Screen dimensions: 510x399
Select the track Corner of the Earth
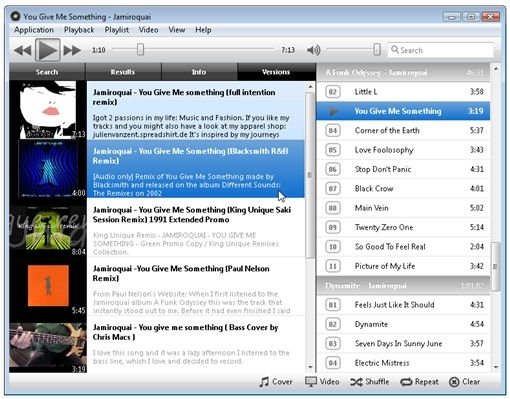[x=403, y=130]
